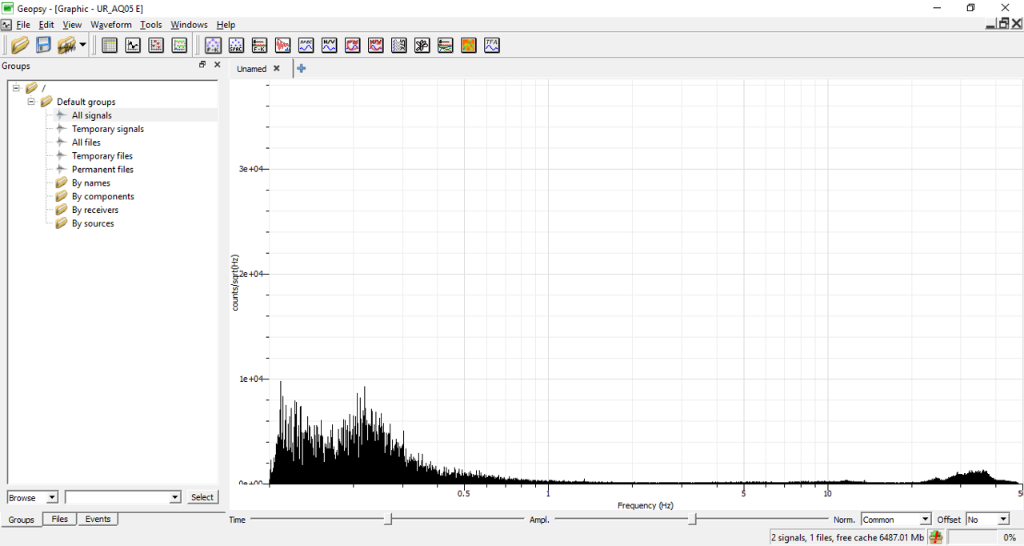Open the table view tool icon
Image resolution: width=1024 pixels, height=546 pixels.
point(110,45)
